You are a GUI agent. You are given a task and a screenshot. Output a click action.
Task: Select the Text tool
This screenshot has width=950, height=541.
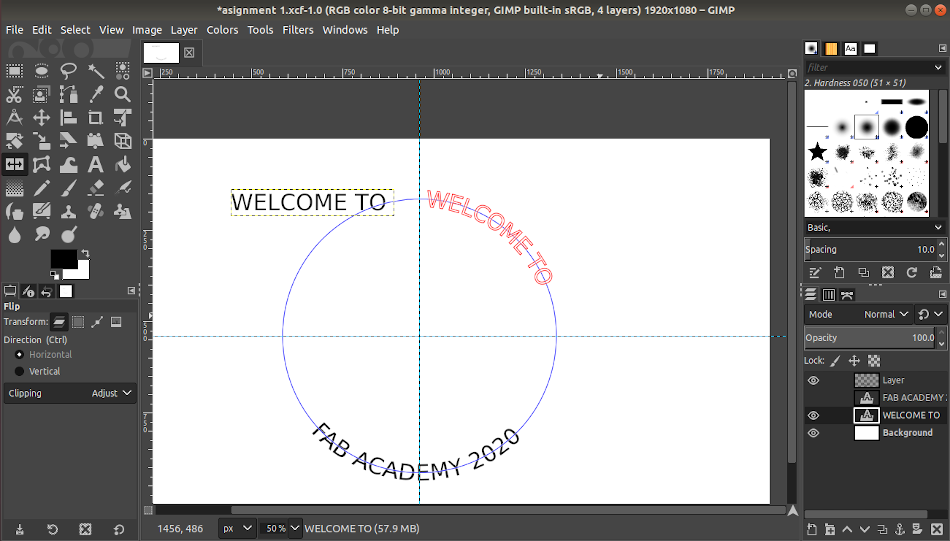[x=96, y=165]
